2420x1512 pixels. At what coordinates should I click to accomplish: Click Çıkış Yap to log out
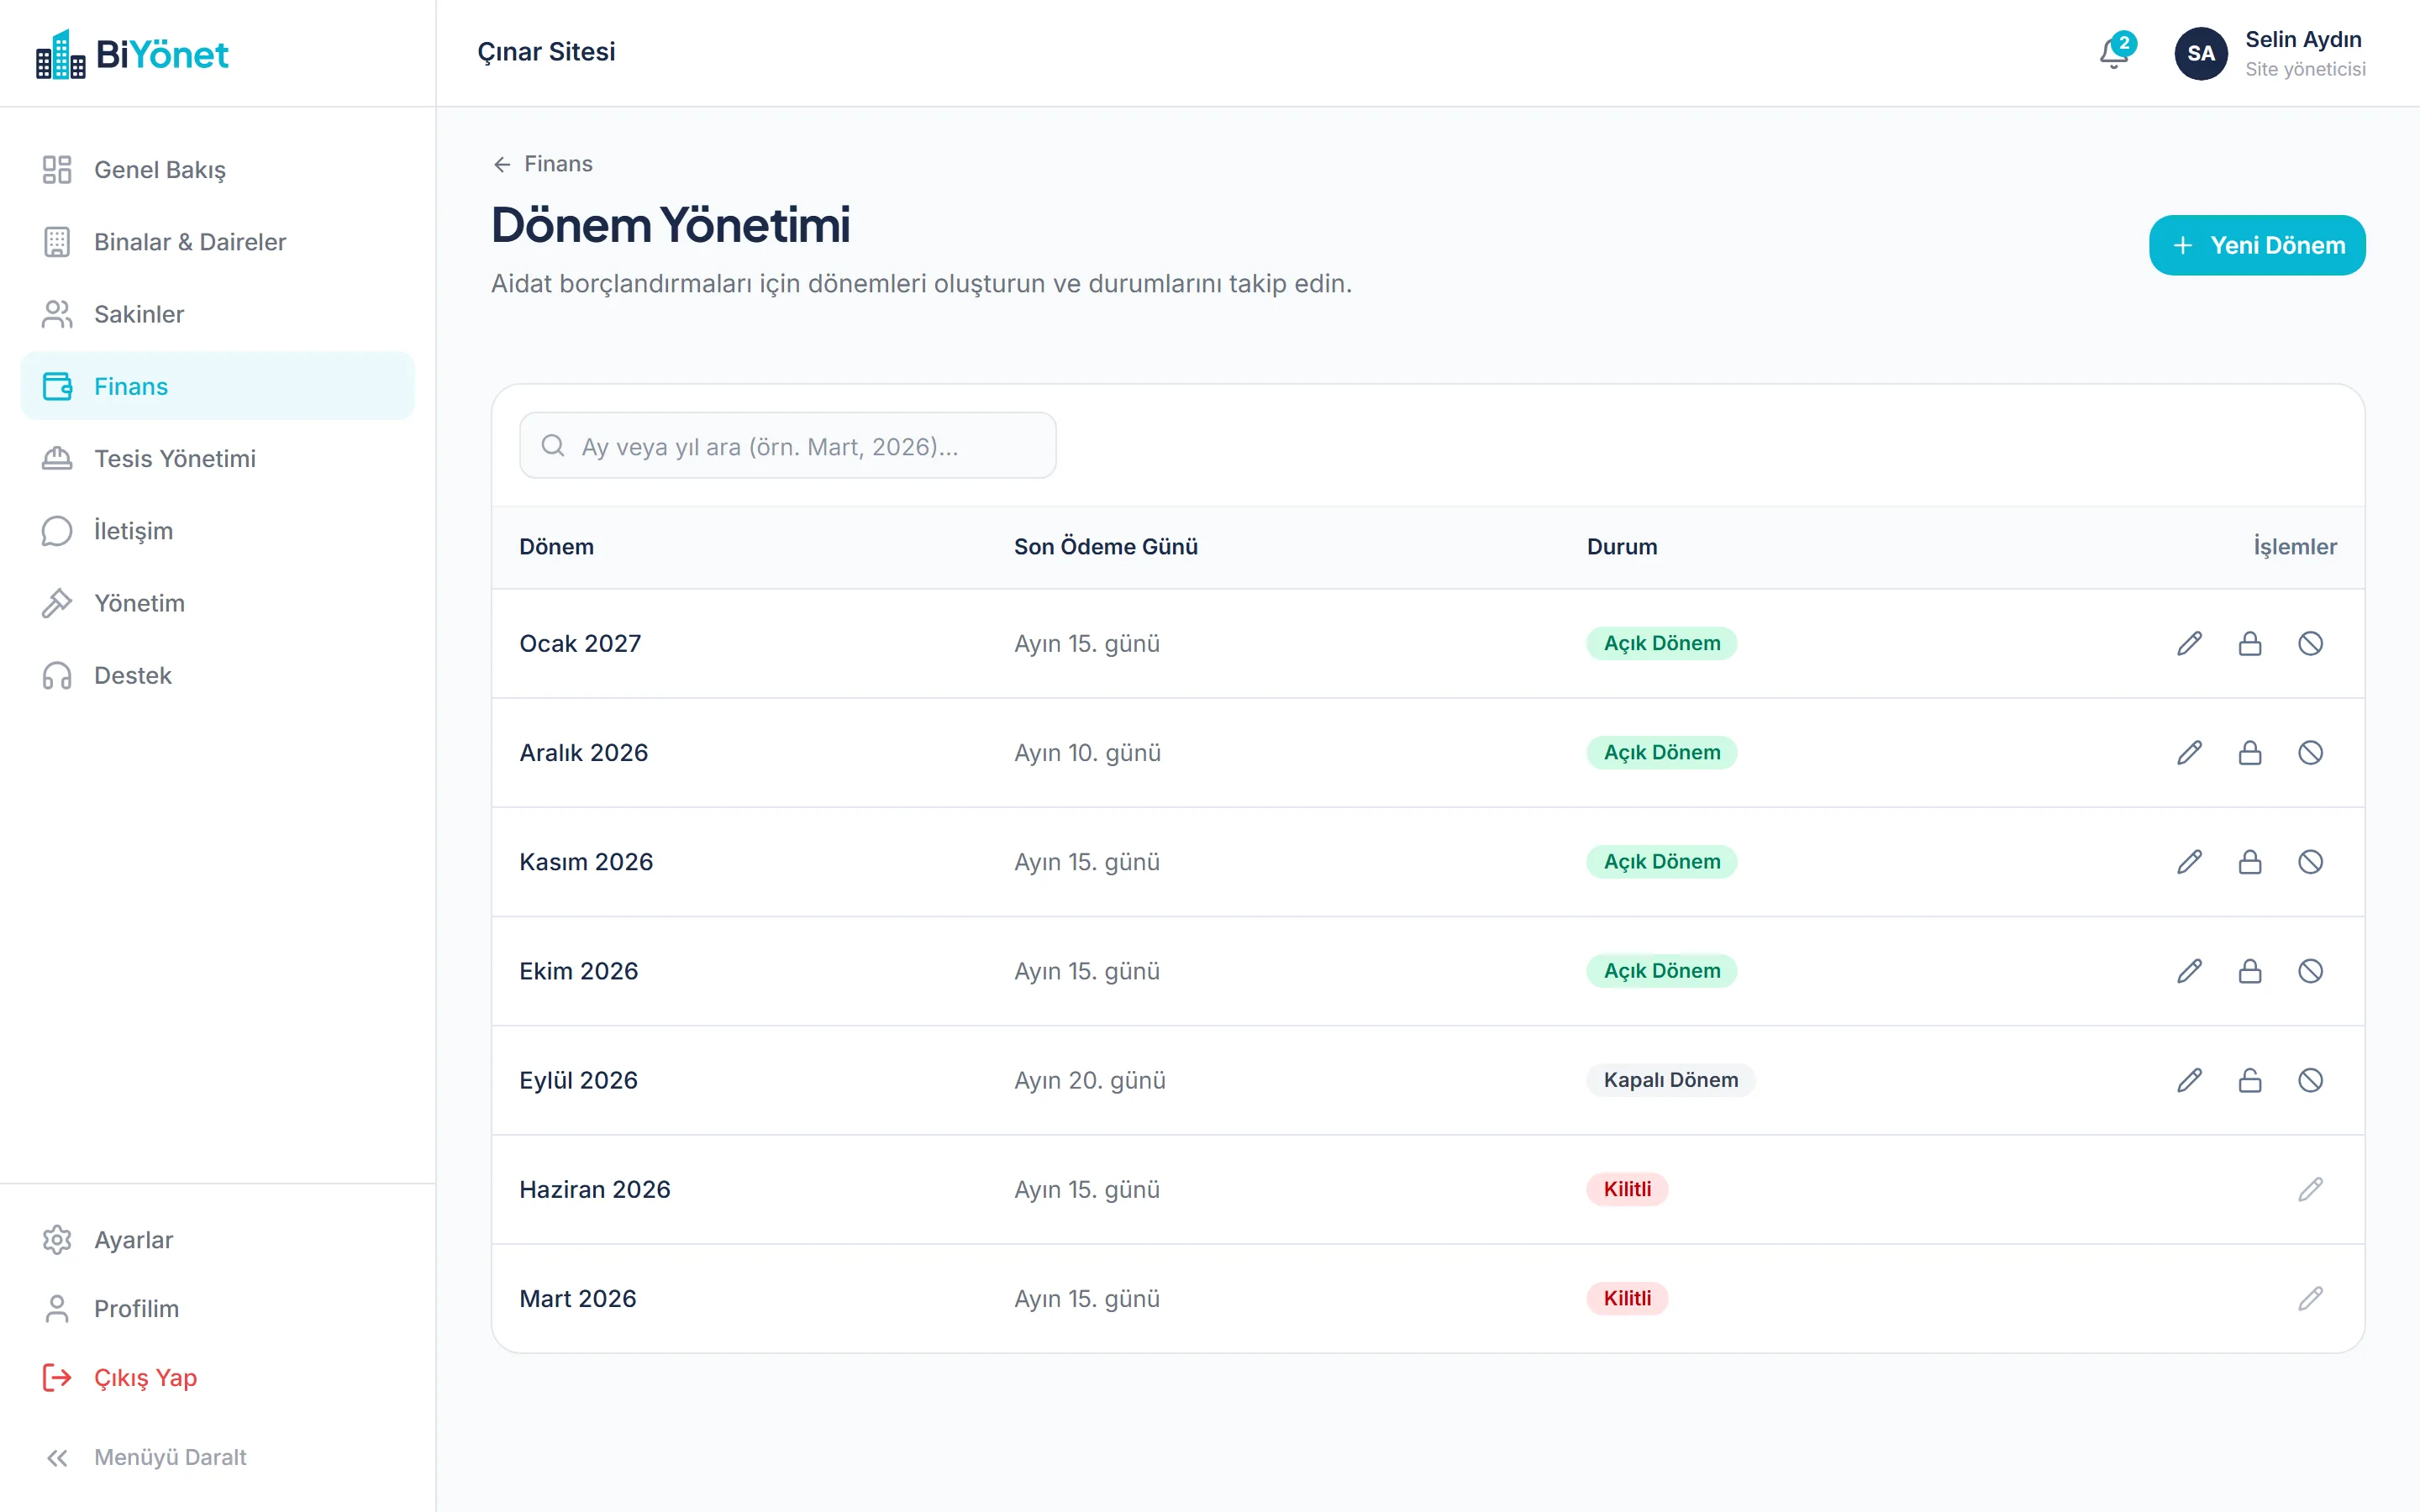pyautogui.click(x=217, y=1378)
